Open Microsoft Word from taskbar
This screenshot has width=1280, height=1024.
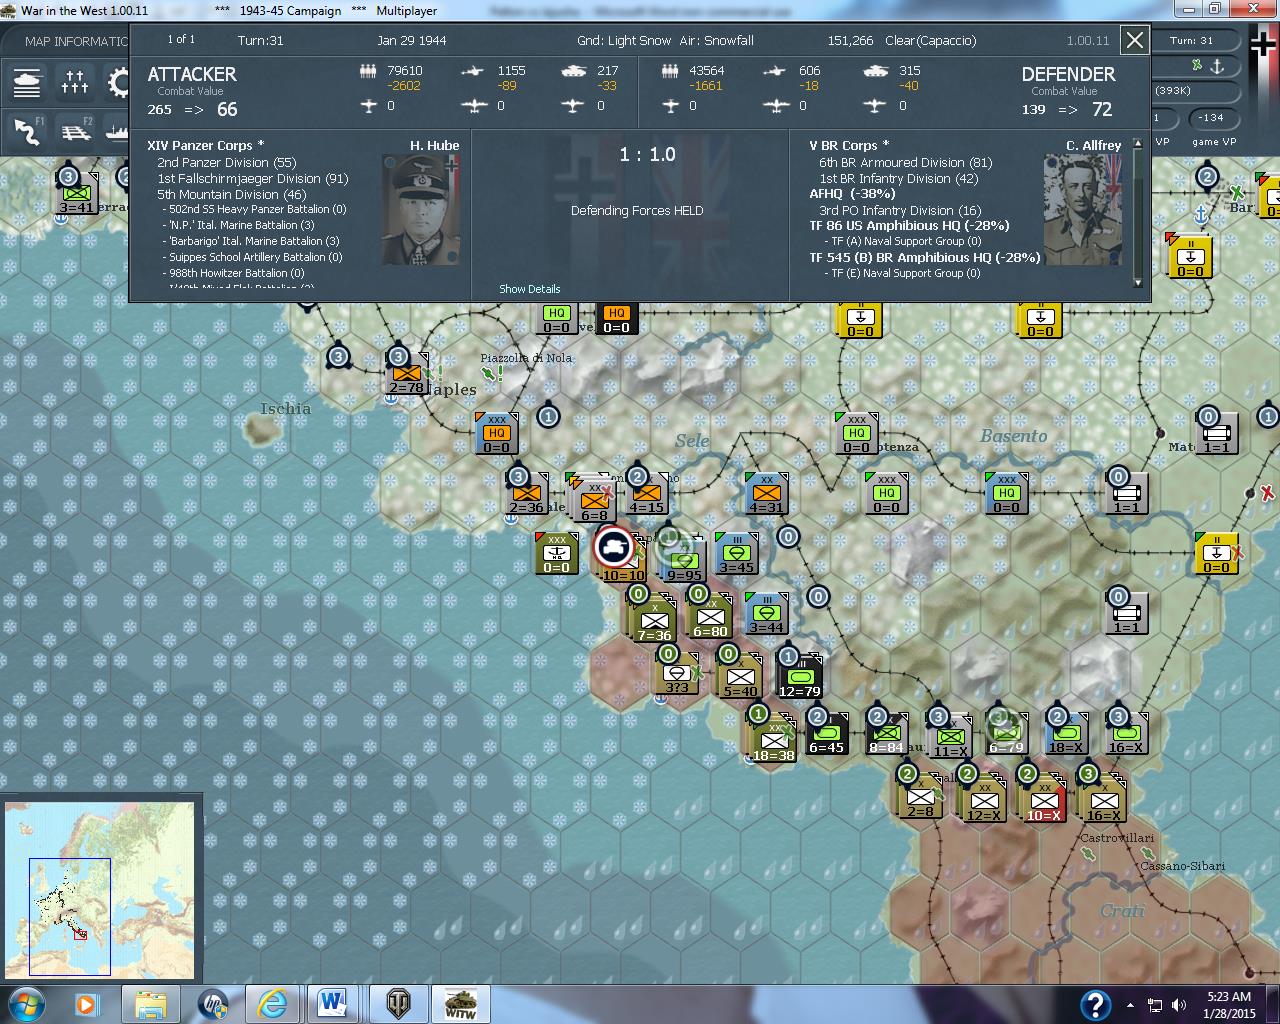tap(332, 1004)
